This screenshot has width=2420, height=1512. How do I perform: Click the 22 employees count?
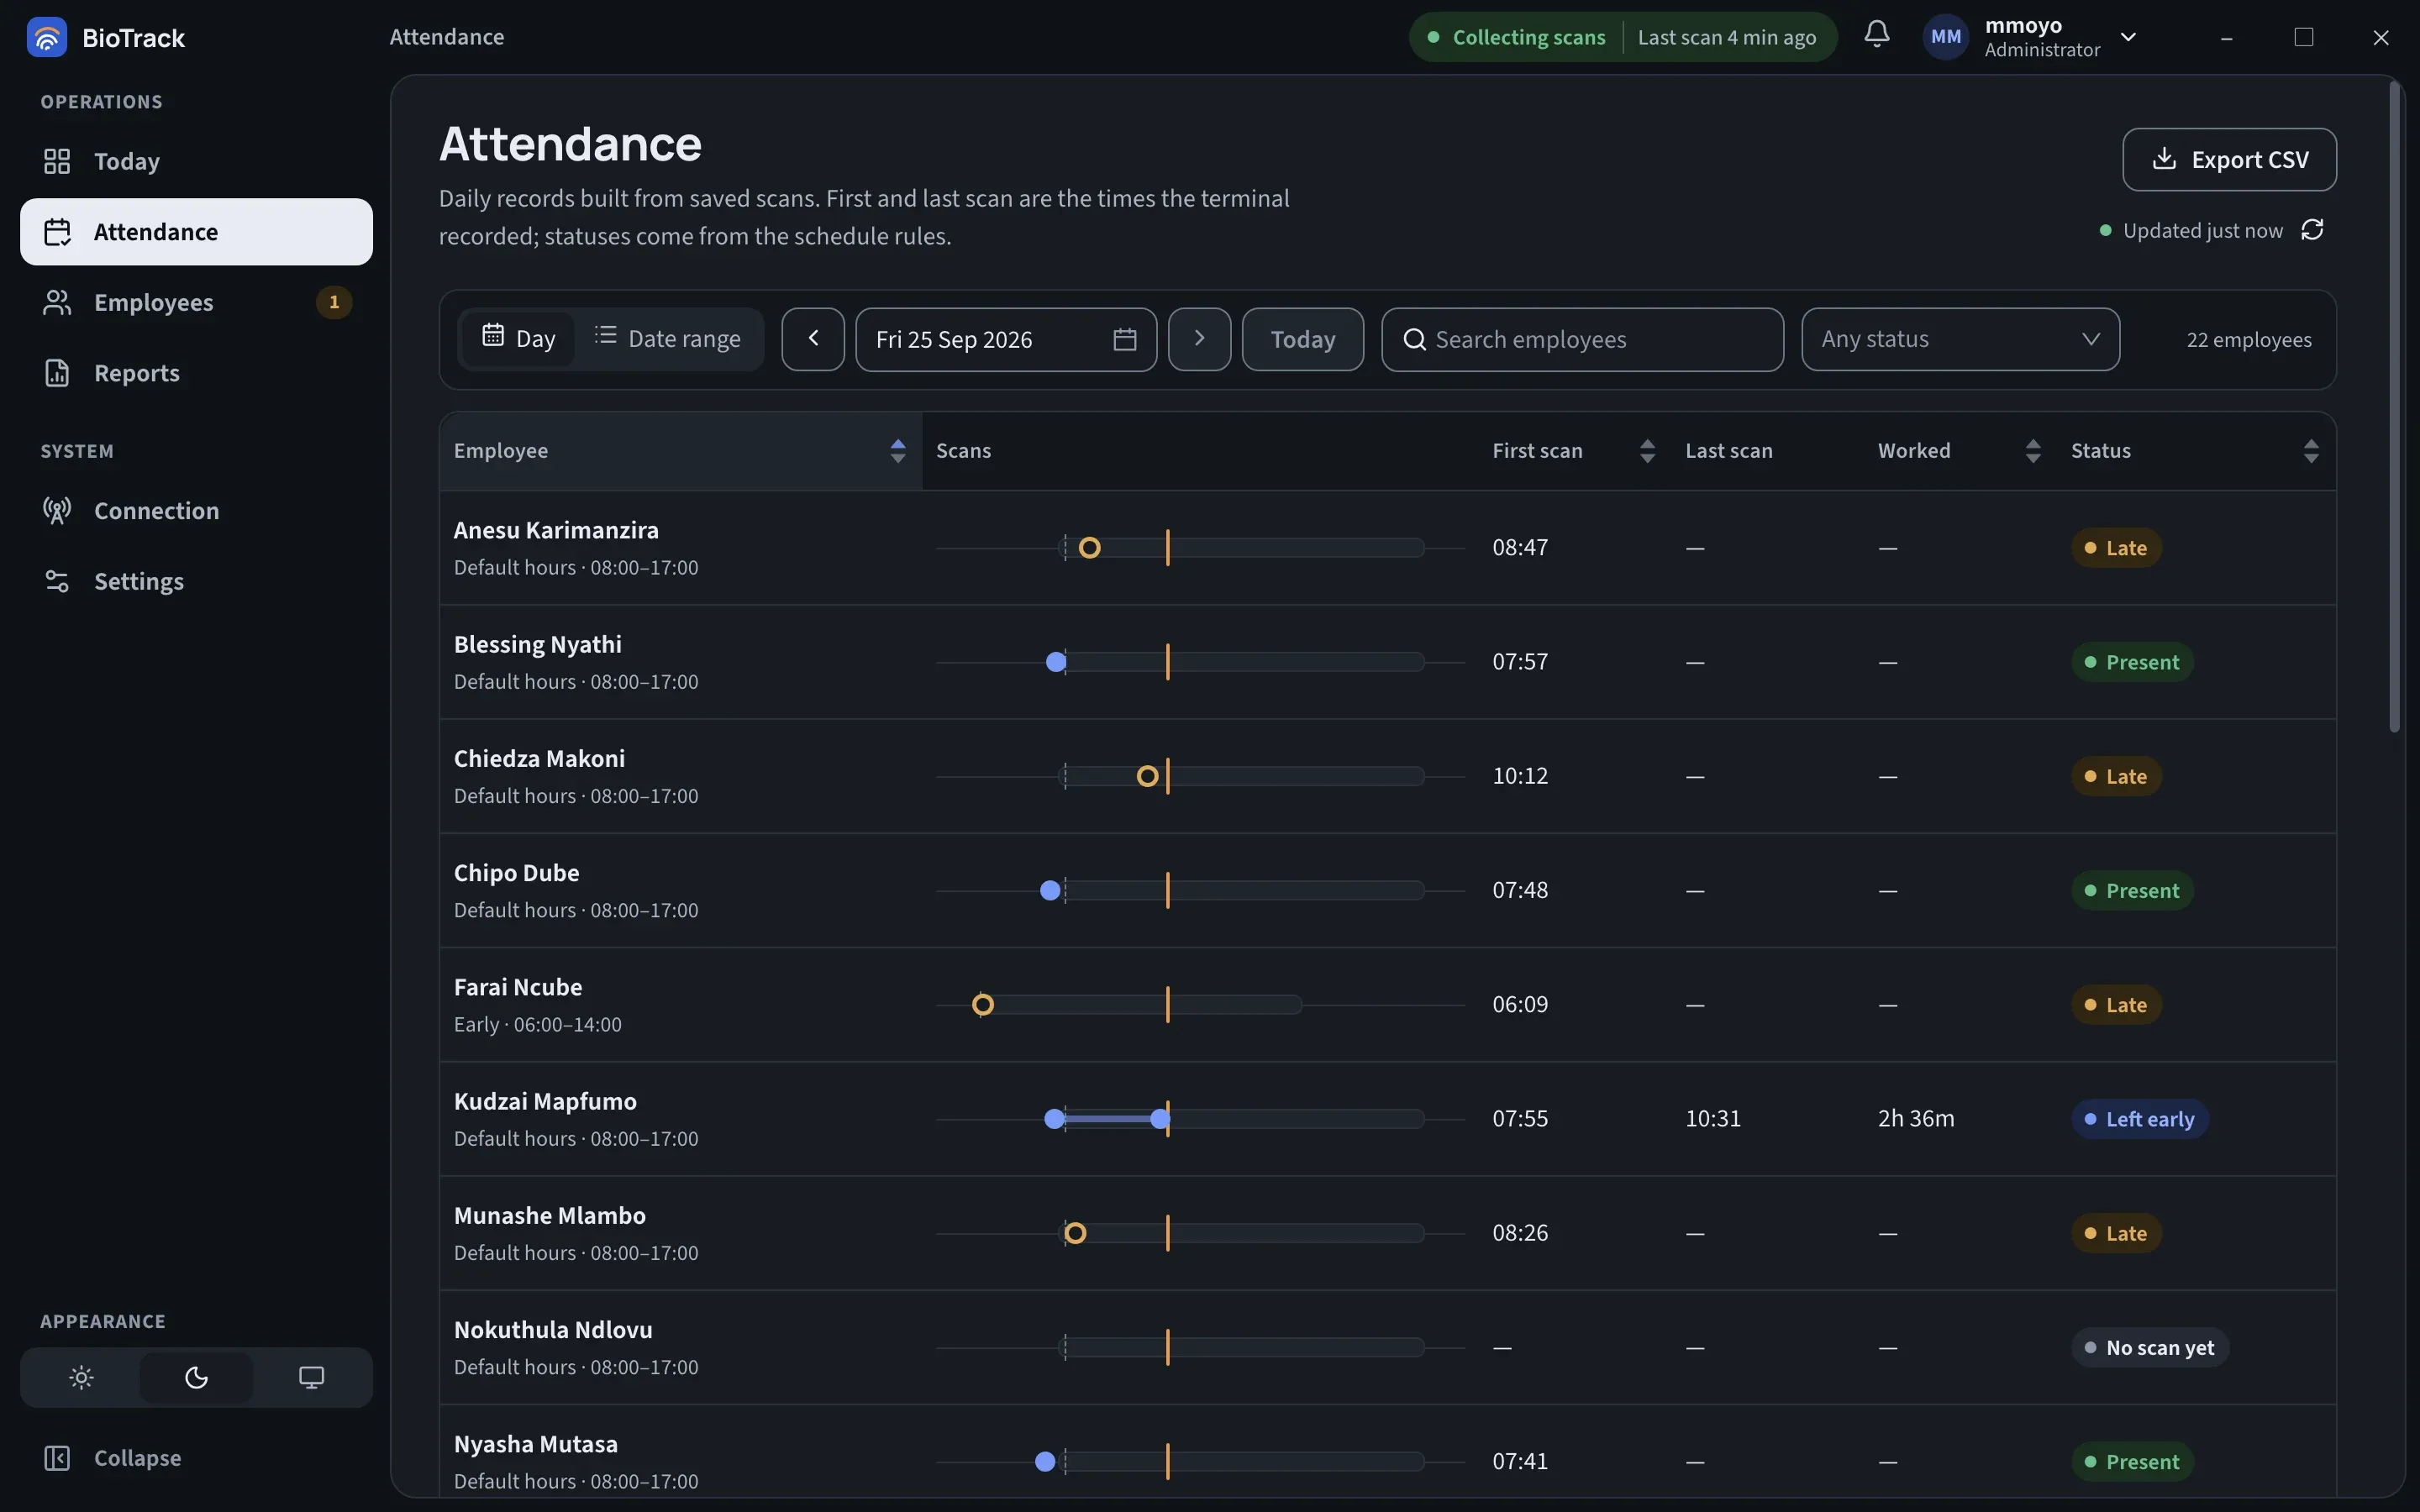point(2249,340)
